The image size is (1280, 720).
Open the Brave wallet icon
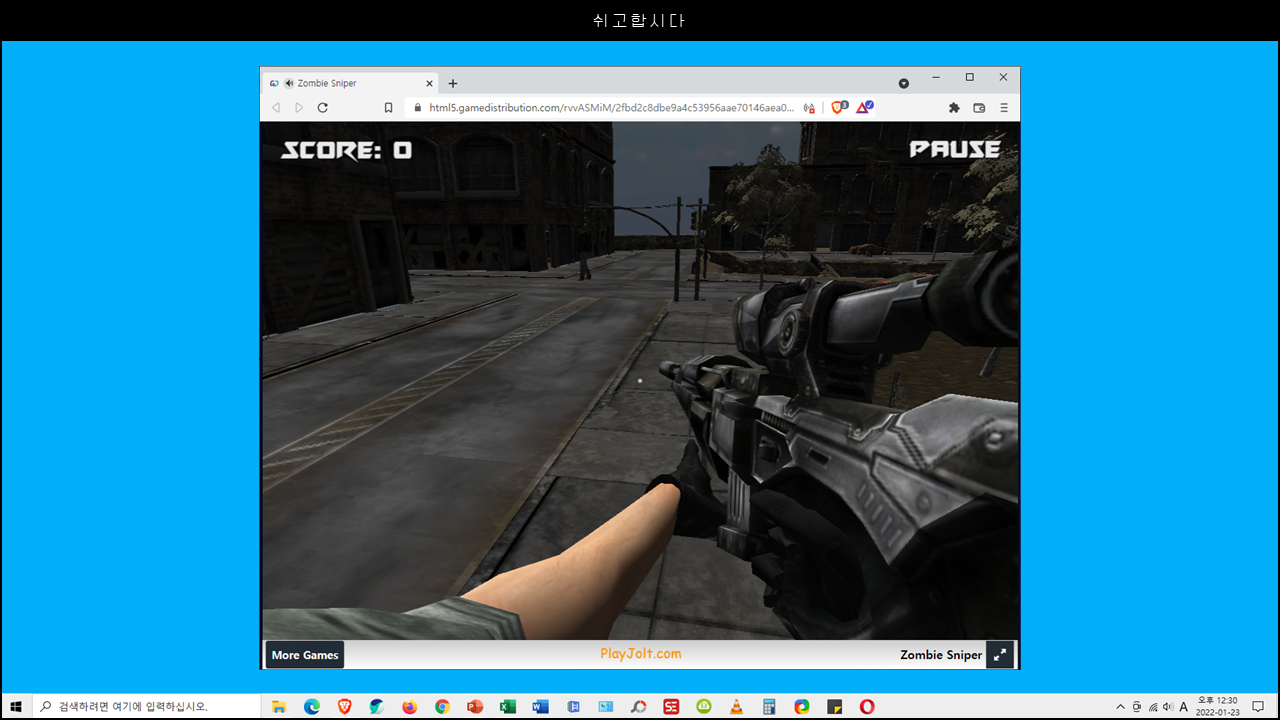click(979, 108)
